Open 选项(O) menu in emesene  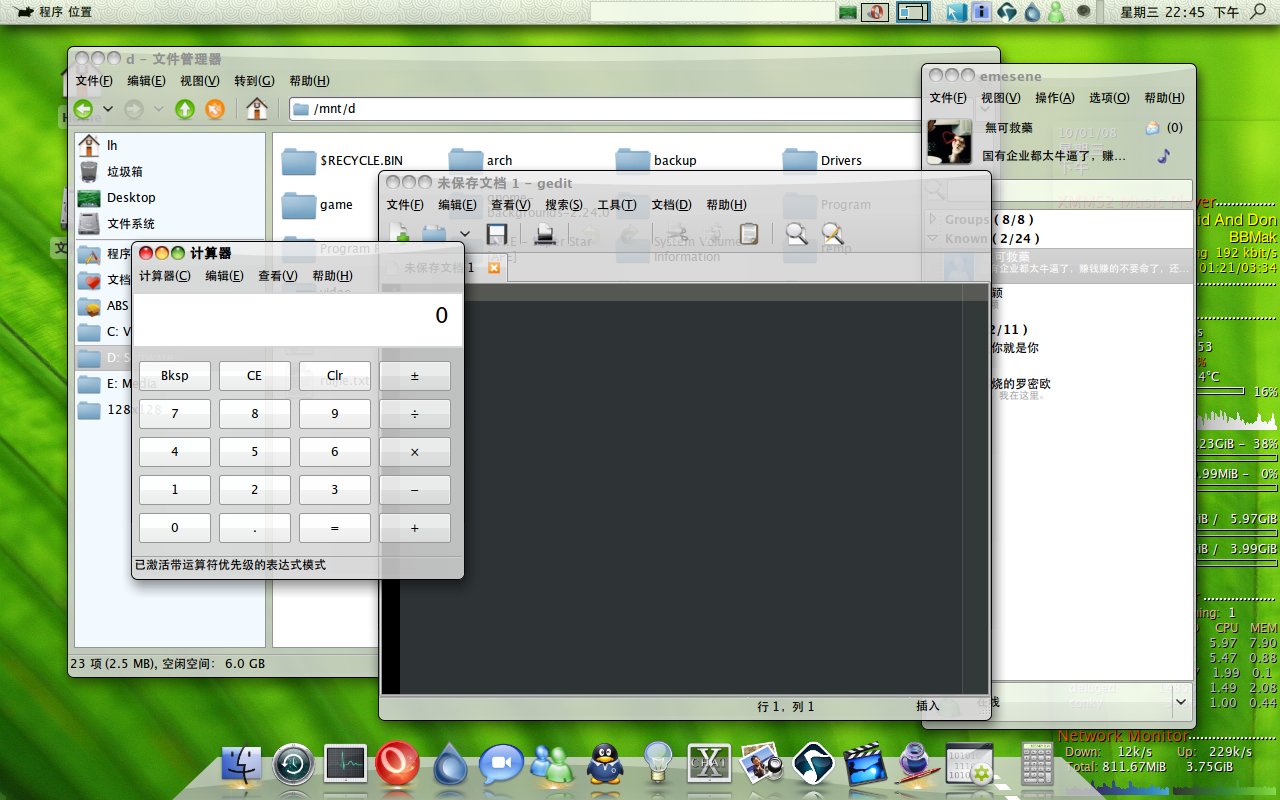[x=1109, y=98]
